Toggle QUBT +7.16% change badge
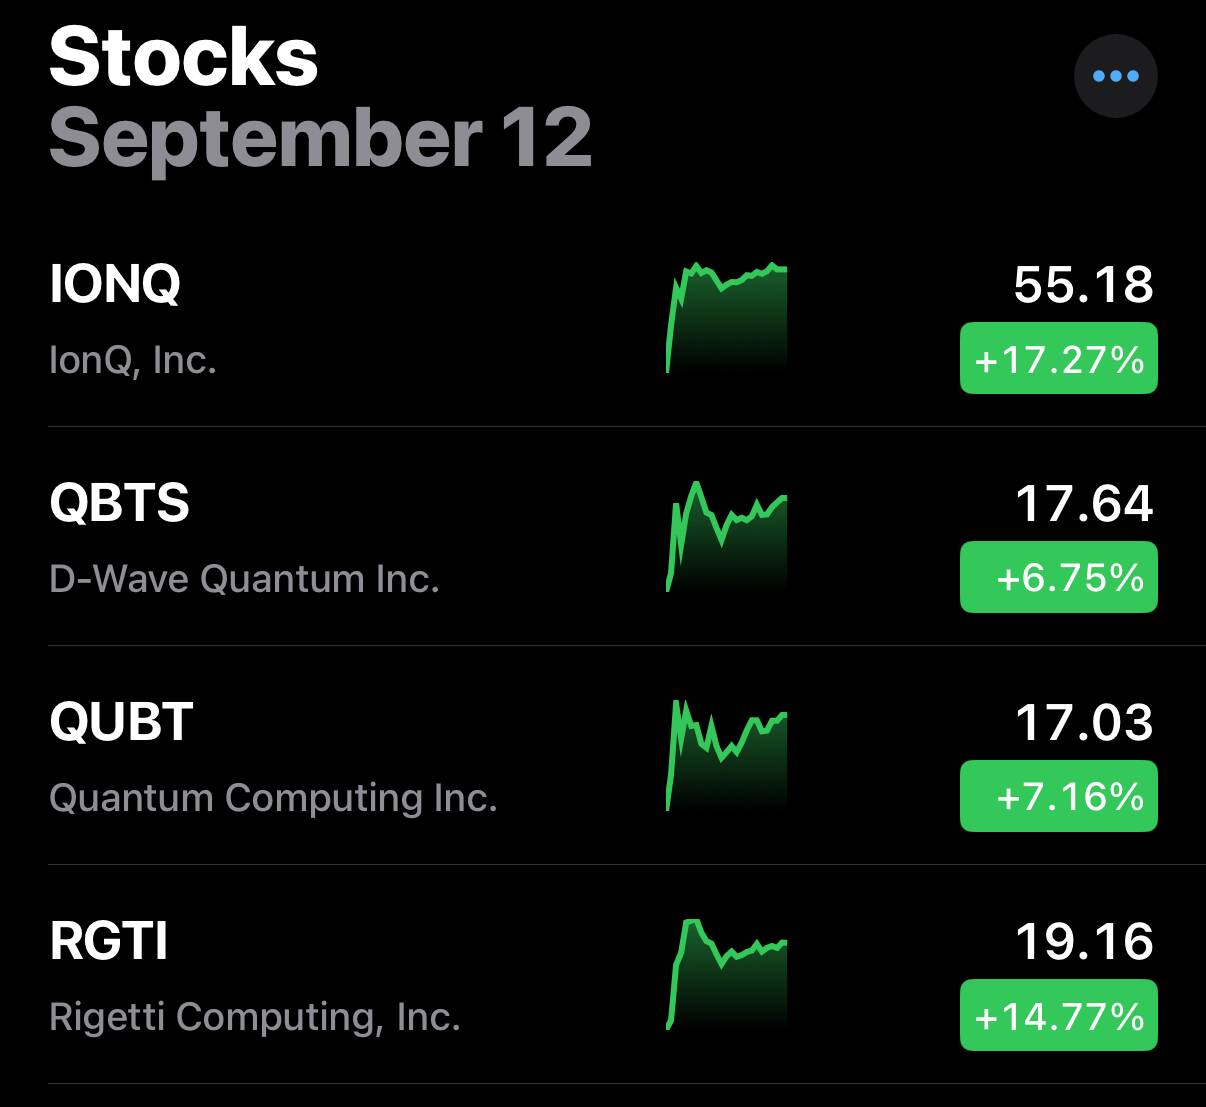This screenshot has height=1107, width=1206. click(x=1058, y=796)
